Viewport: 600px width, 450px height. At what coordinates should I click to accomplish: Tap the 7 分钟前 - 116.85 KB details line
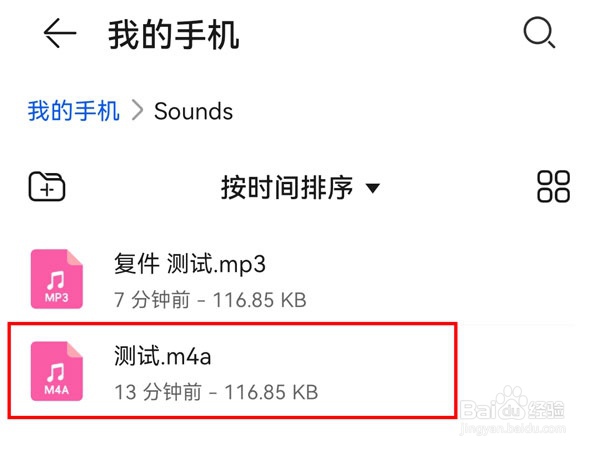(210, 300)
